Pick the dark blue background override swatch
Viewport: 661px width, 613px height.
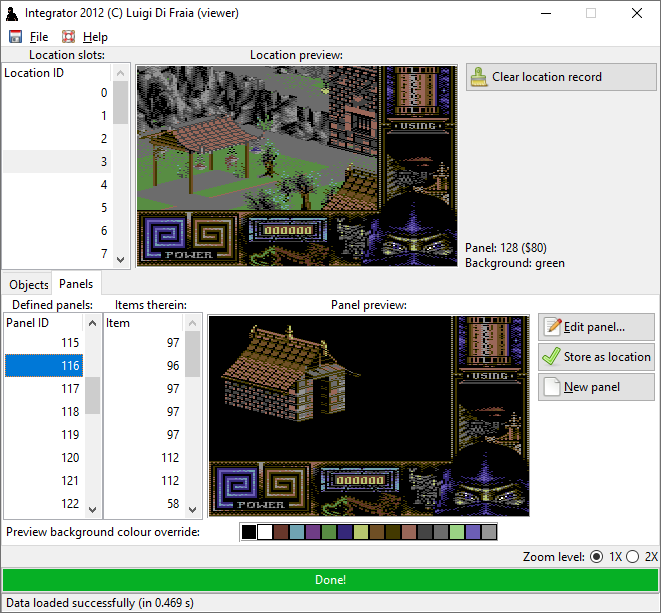point(345,532)
